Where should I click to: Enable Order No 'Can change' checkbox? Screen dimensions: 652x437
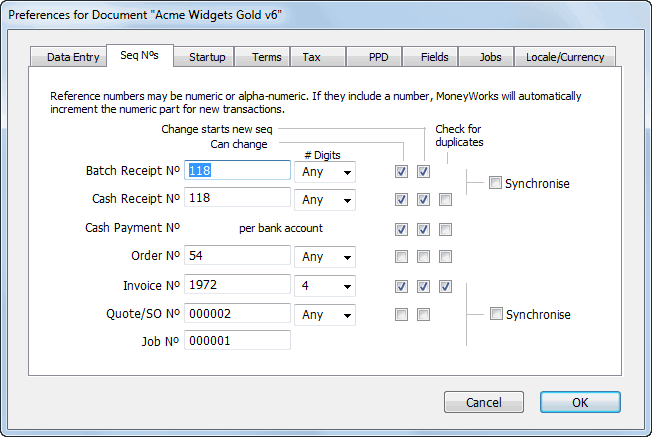tap(401, 257)
